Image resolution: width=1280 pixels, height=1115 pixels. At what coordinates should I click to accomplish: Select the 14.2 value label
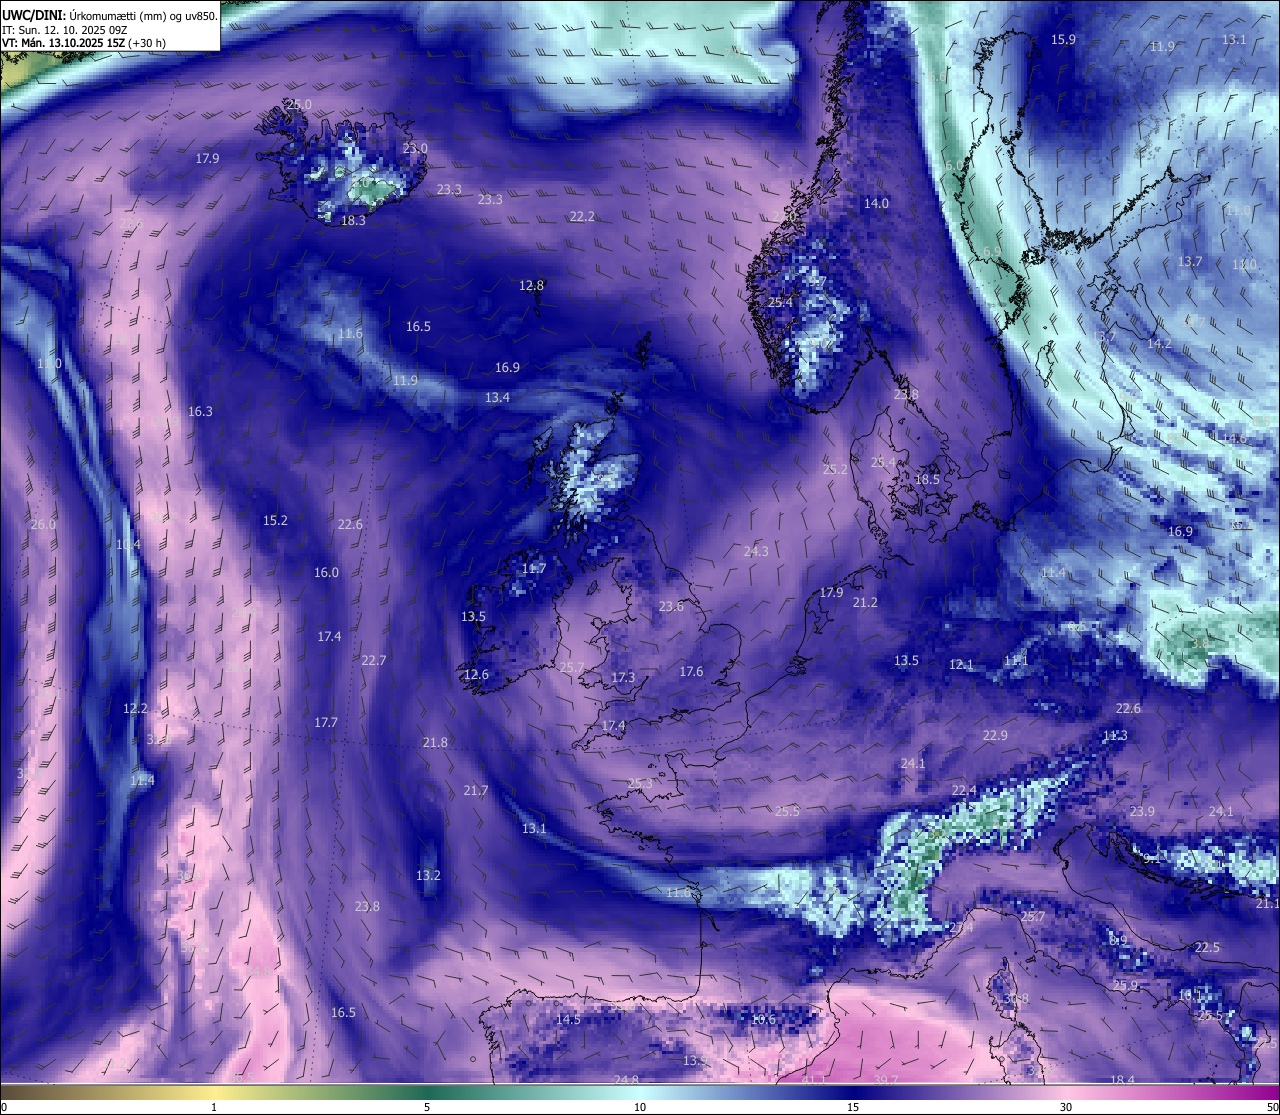click(1159, 343)
